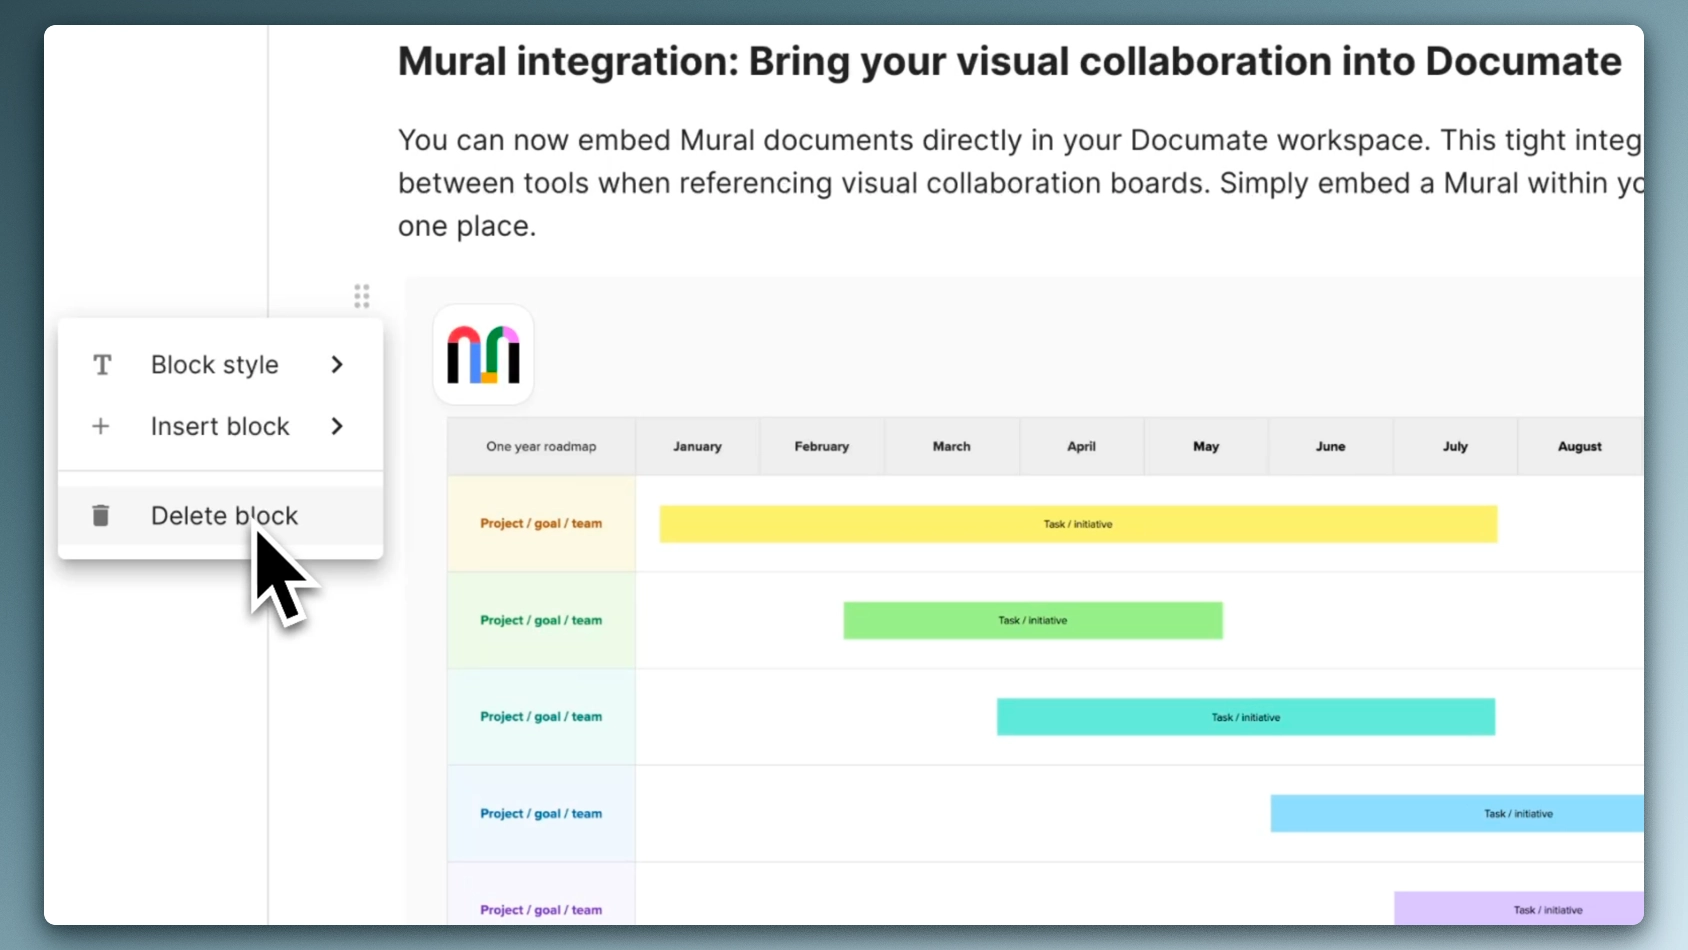Select the green Task/initiative bar
Image resolution: width=1688 pixels, height=950 pixels.
[x=1032, y=620]
